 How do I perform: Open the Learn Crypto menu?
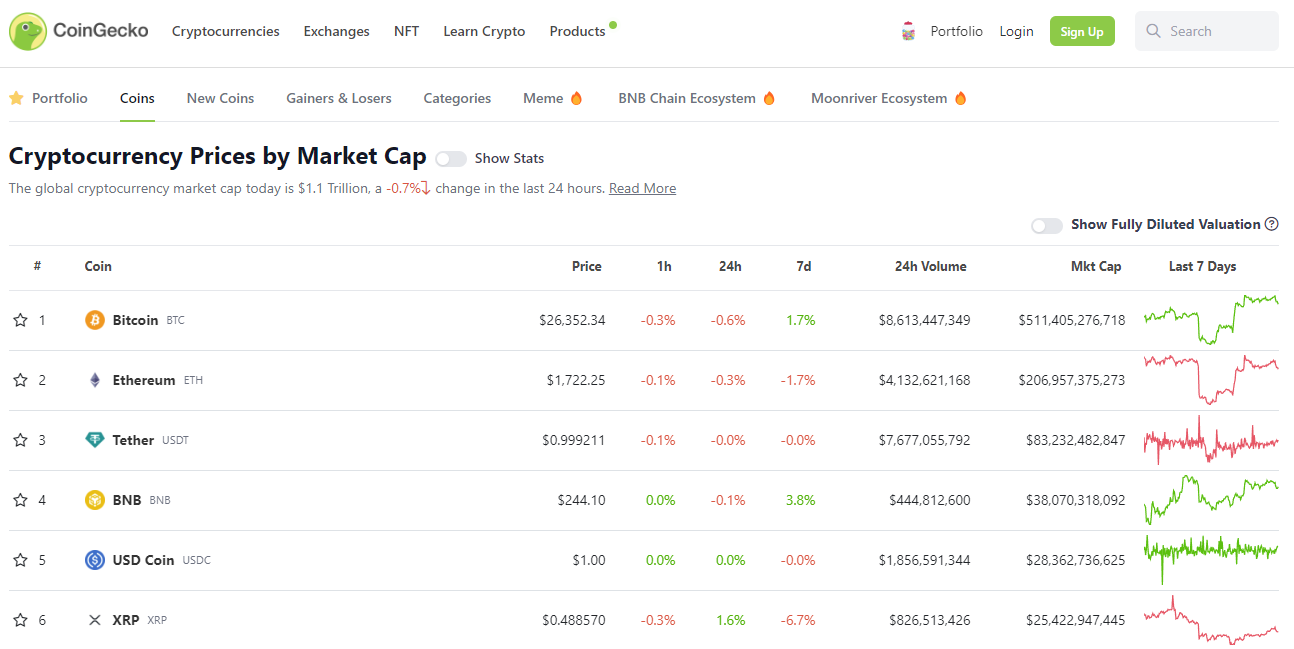(484, 31)
